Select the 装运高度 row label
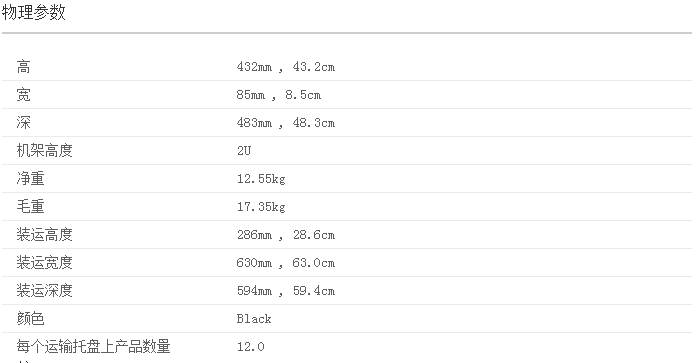Image resolution: width=700 pixels, height=363 pixels. point(44,235)
